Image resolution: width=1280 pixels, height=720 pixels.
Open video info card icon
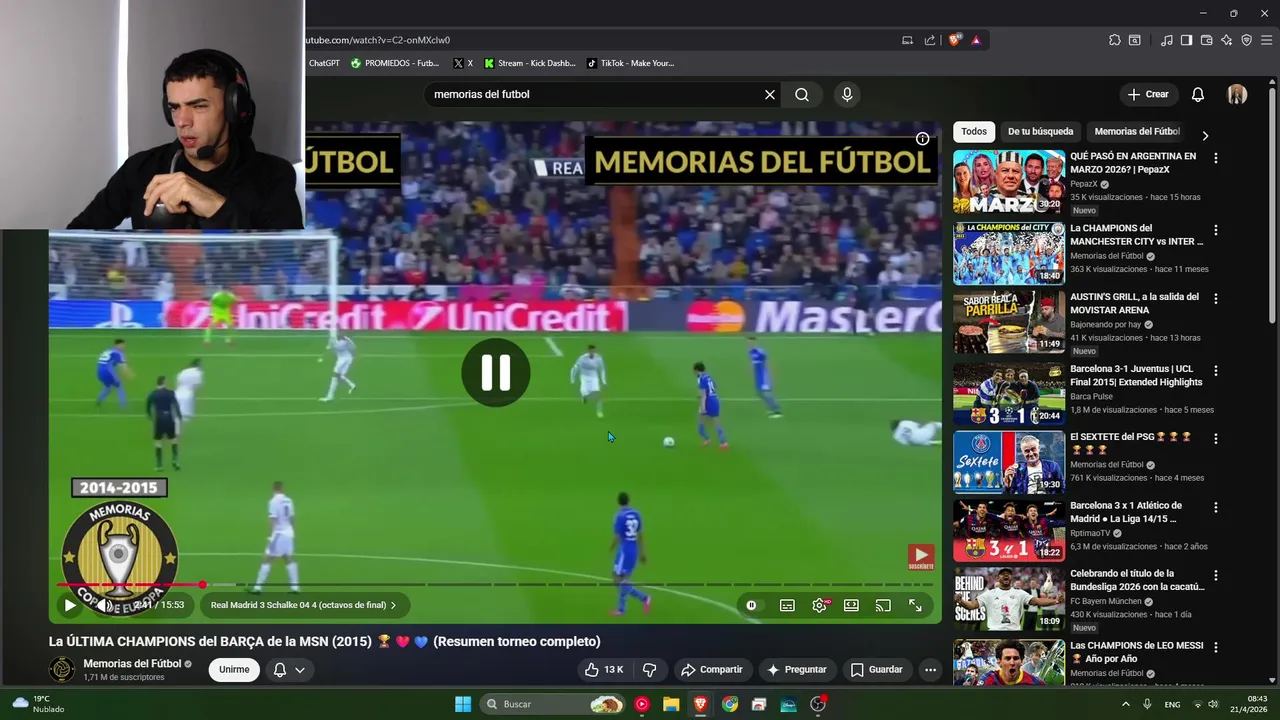pos(922,139)
